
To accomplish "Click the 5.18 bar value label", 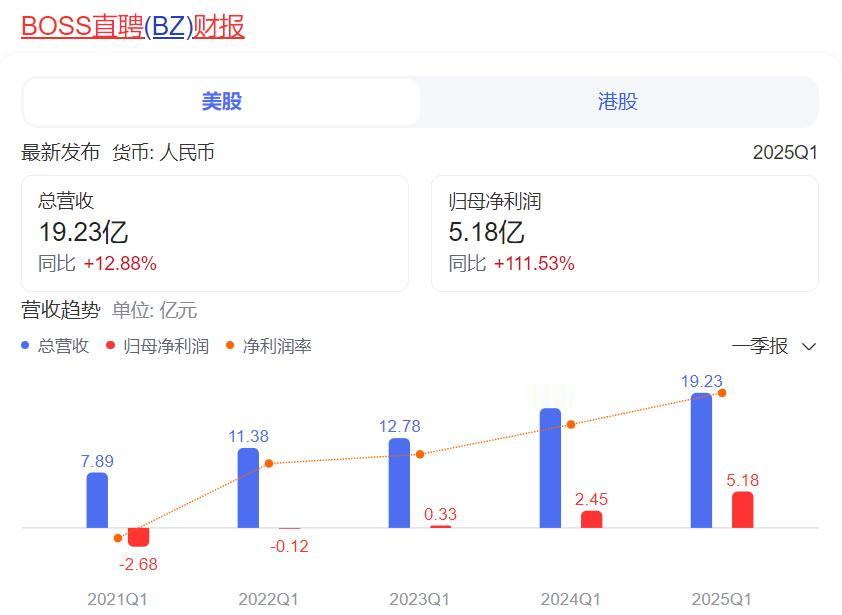I will coord(743,480).
